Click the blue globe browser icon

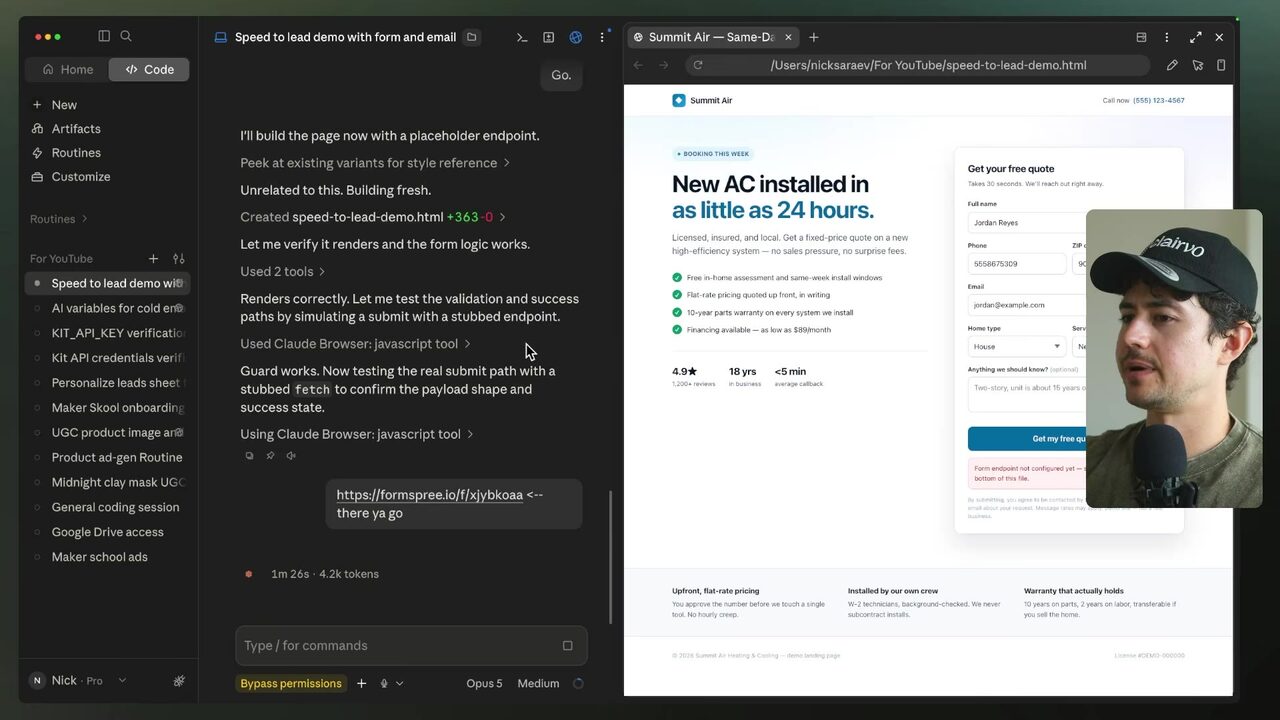576,37
